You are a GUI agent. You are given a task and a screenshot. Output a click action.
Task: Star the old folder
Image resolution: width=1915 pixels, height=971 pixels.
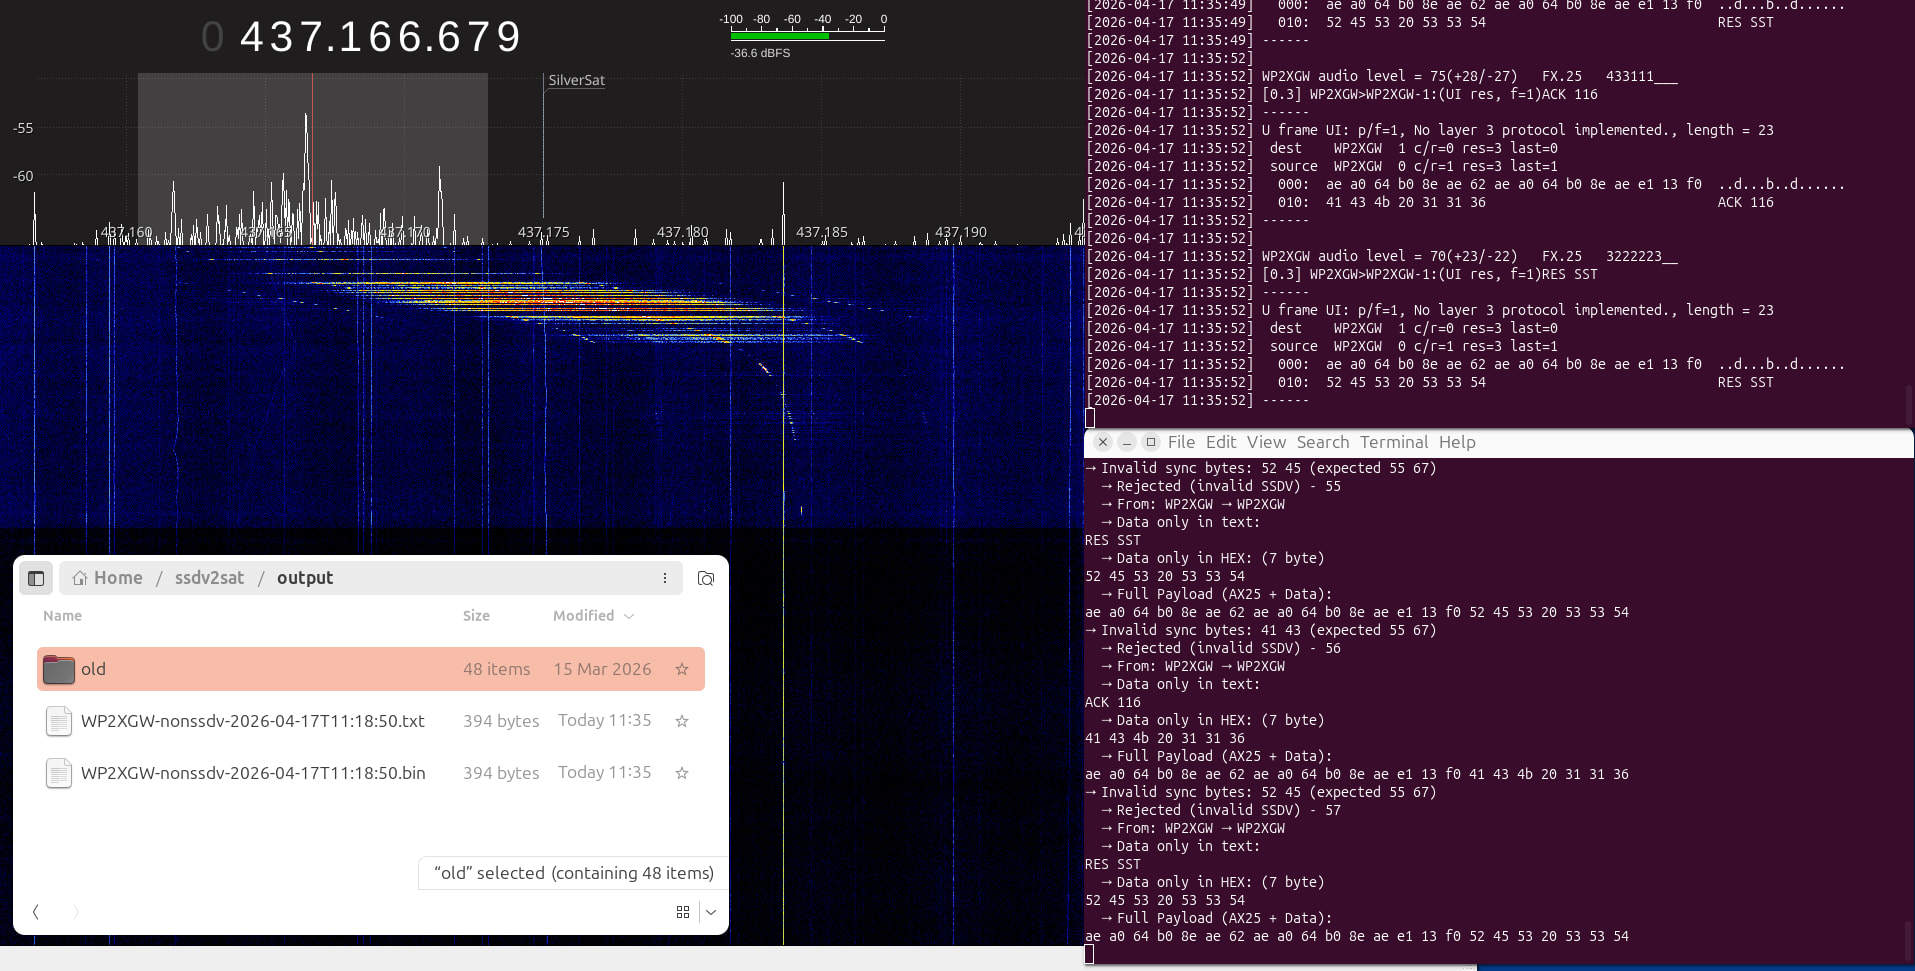pos(682,669)
